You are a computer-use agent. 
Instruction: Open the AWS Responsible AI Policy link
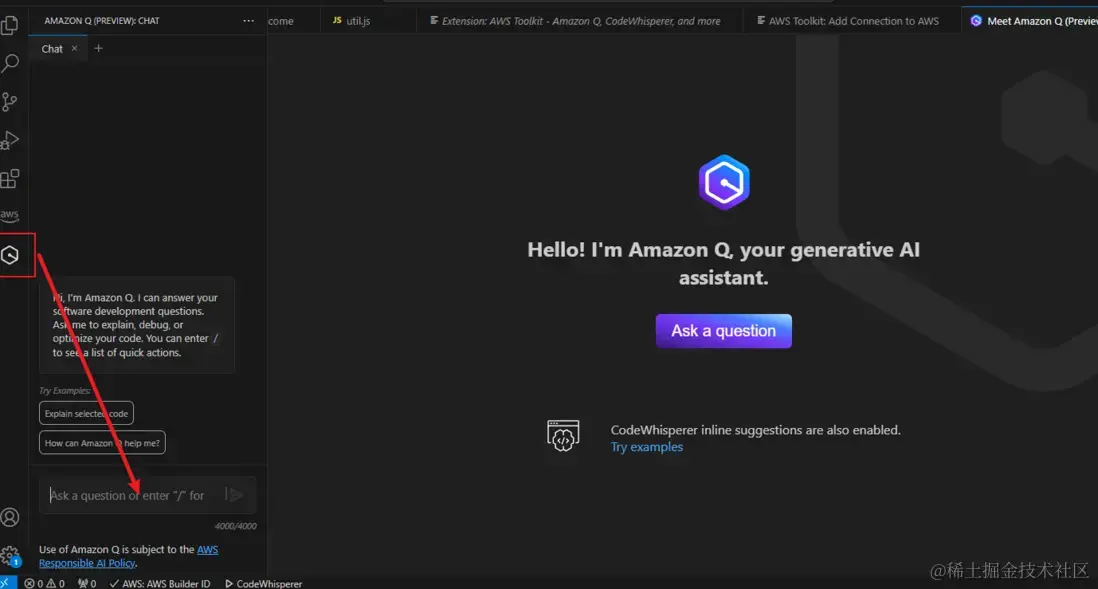128,556
